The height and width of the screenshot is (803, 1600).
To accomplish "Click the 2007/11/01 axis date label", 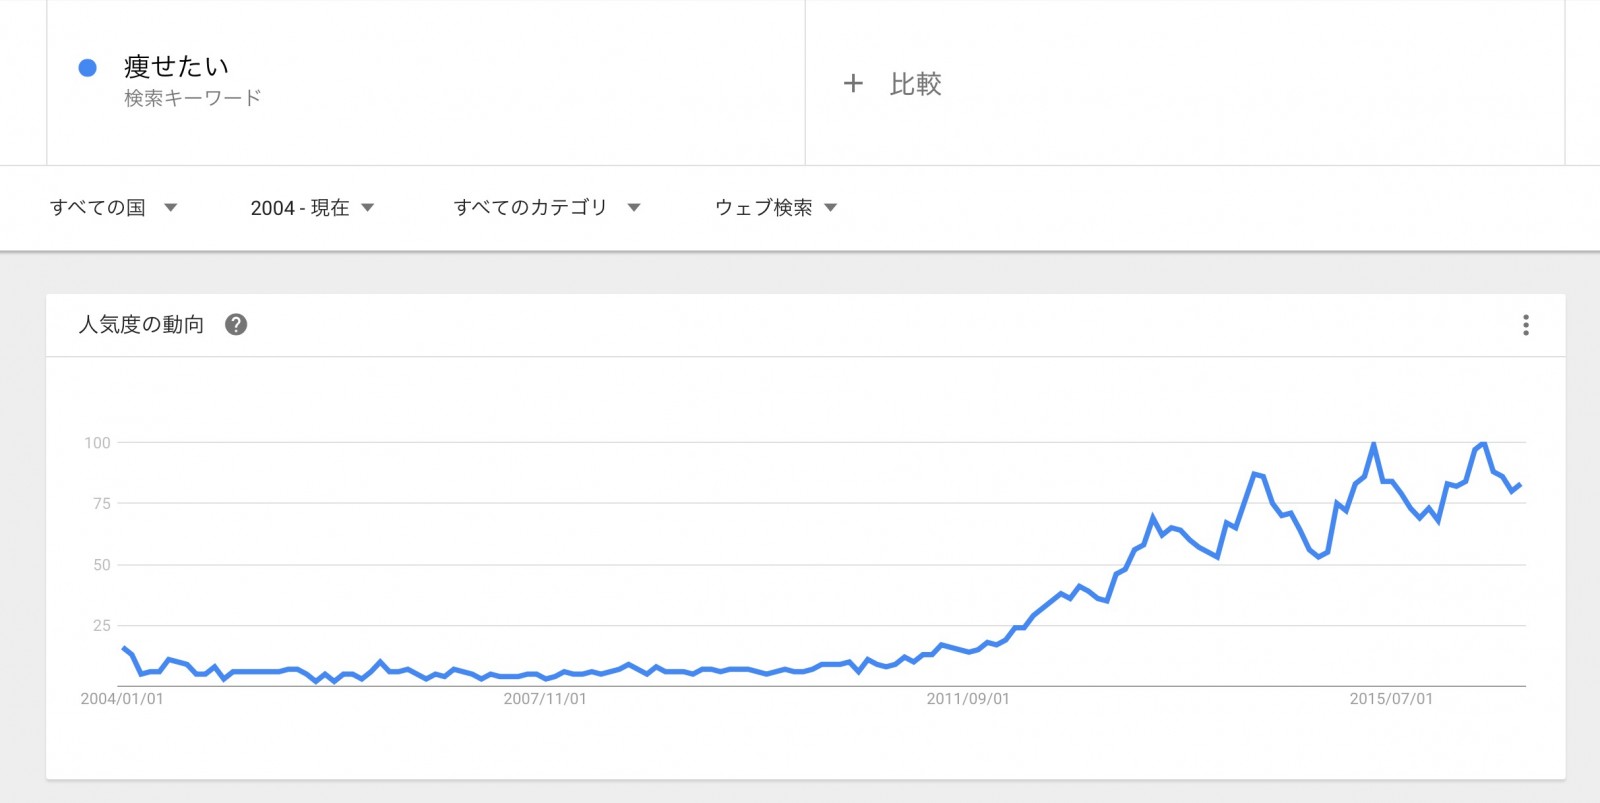I will pos(545,698).
